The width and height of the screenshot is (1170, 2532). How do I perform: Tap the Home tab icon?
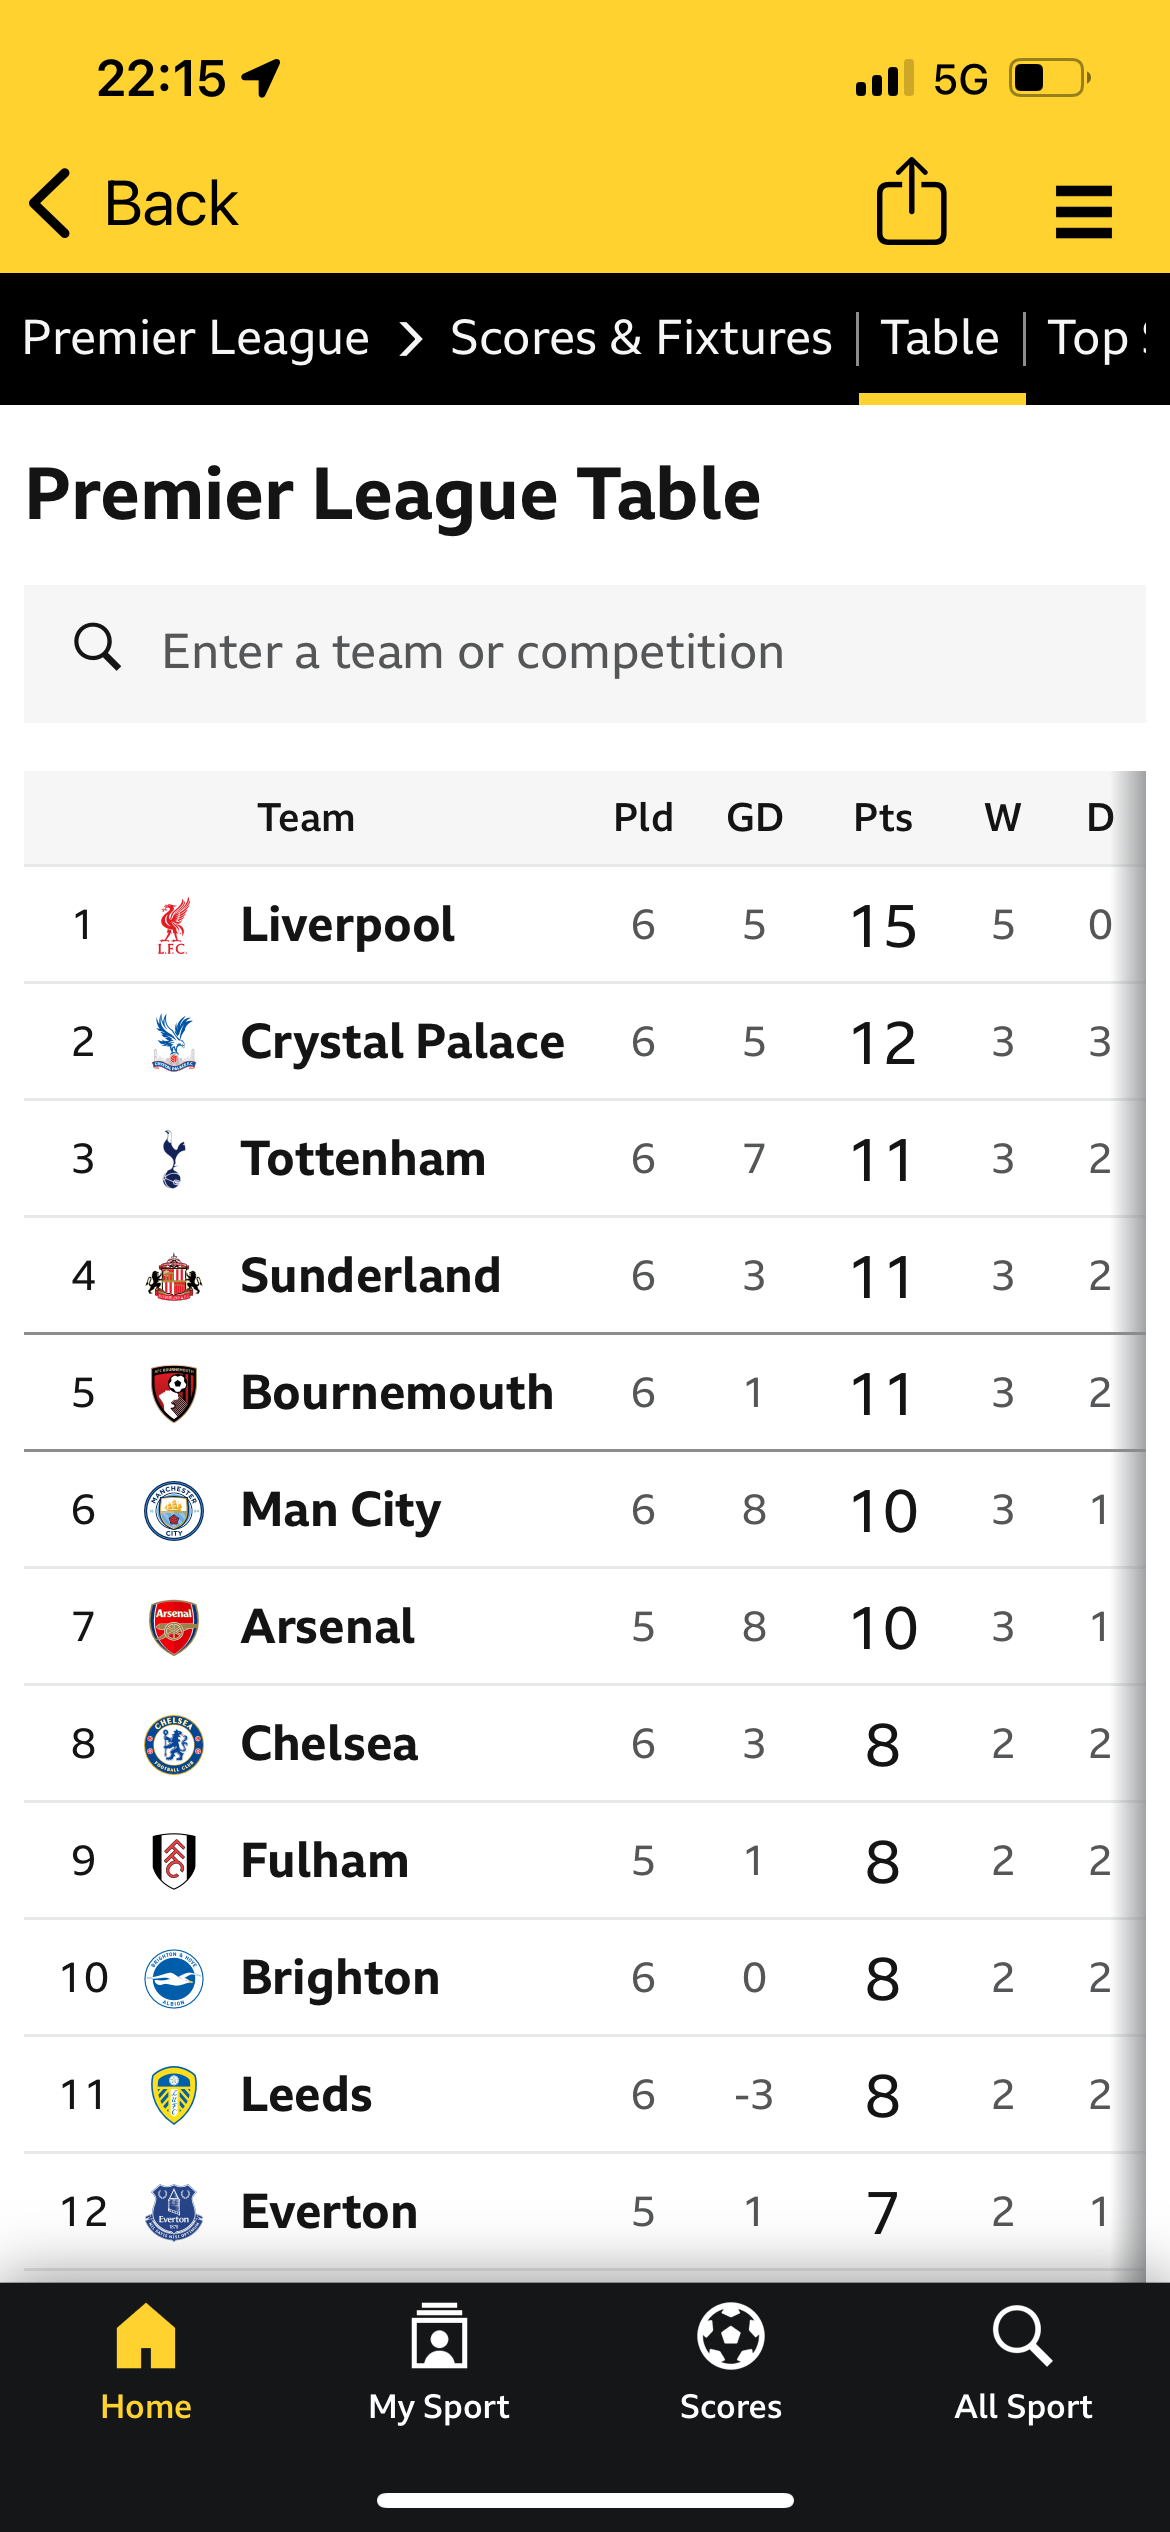(146, 2338)
